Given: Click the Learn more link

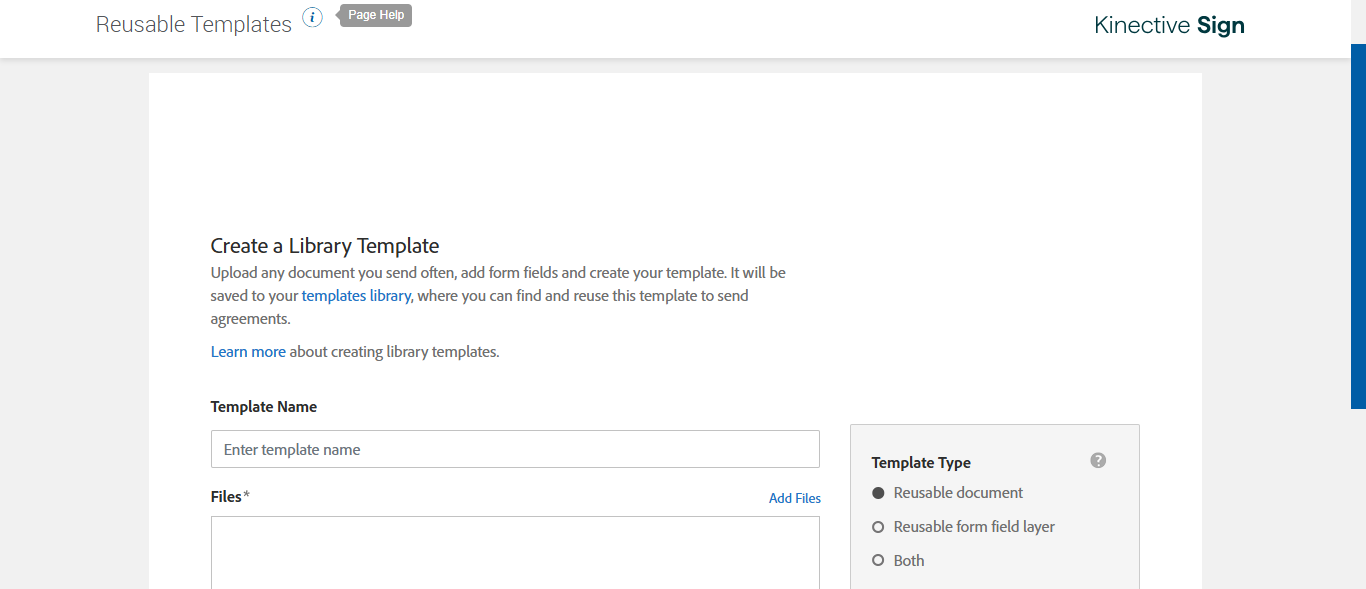Looking at the screenshot, I should click(248, 352).
